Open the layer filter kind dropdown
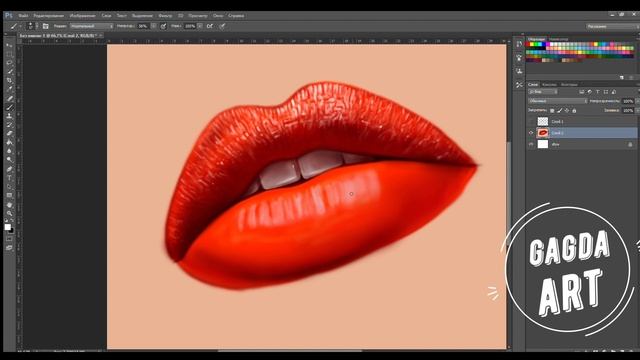Screen dimensions: 640x360 pyautogui.click(x=543, y=92)
